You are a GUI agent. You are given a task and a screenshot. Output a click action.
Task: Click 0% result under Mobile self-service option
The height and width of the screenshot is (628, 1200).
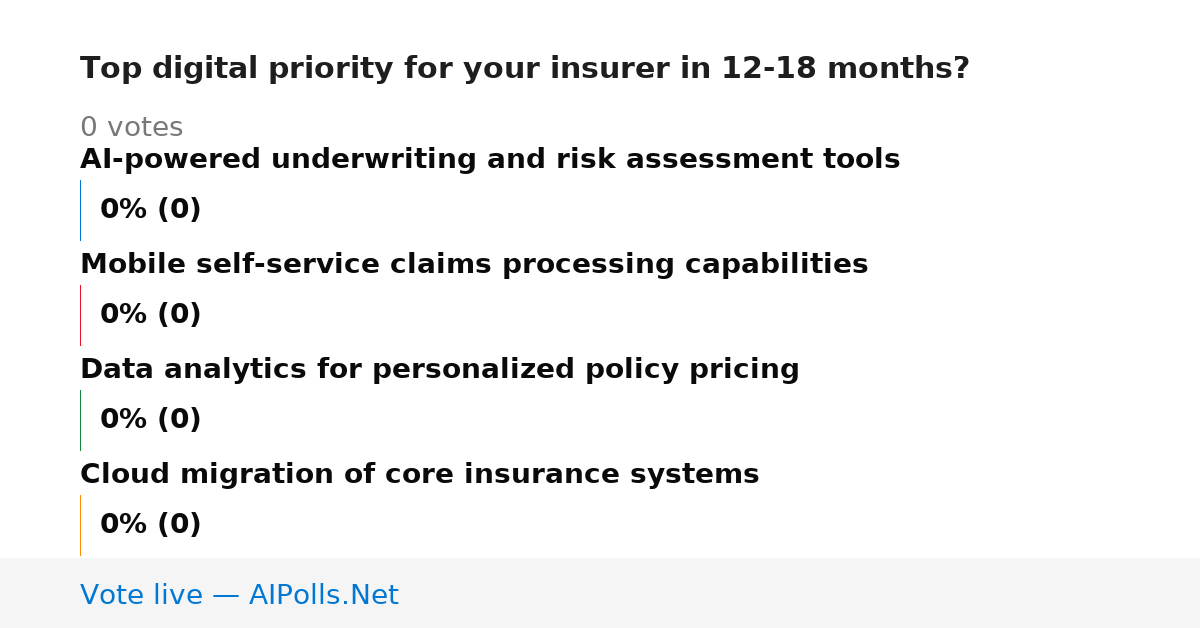[124, 315]
